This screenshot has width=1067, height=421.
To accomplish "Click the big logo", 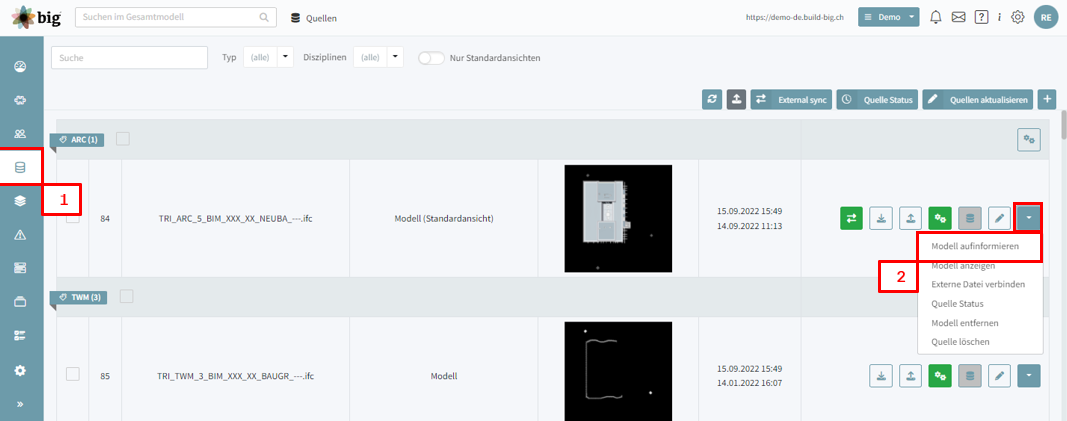I will click(35, 18).
